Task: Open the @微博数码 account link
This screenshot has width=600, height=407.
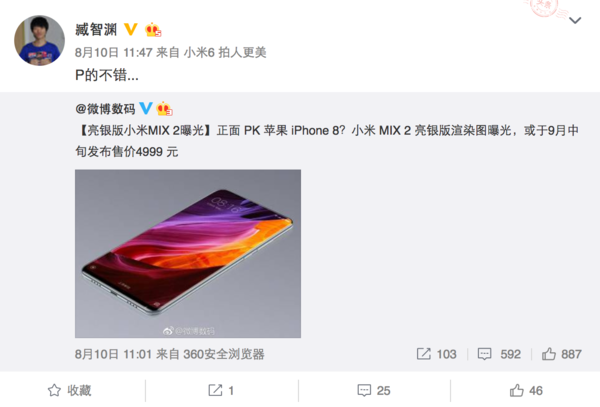Action: [105, 109]
